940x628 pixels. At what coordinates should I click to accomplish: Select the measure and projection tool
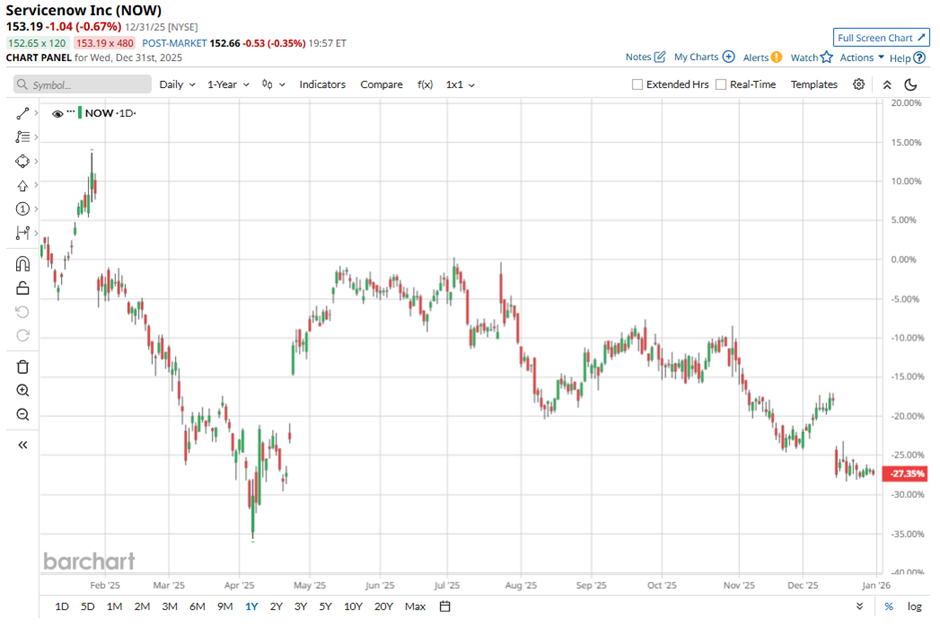(x=22, y=233)
